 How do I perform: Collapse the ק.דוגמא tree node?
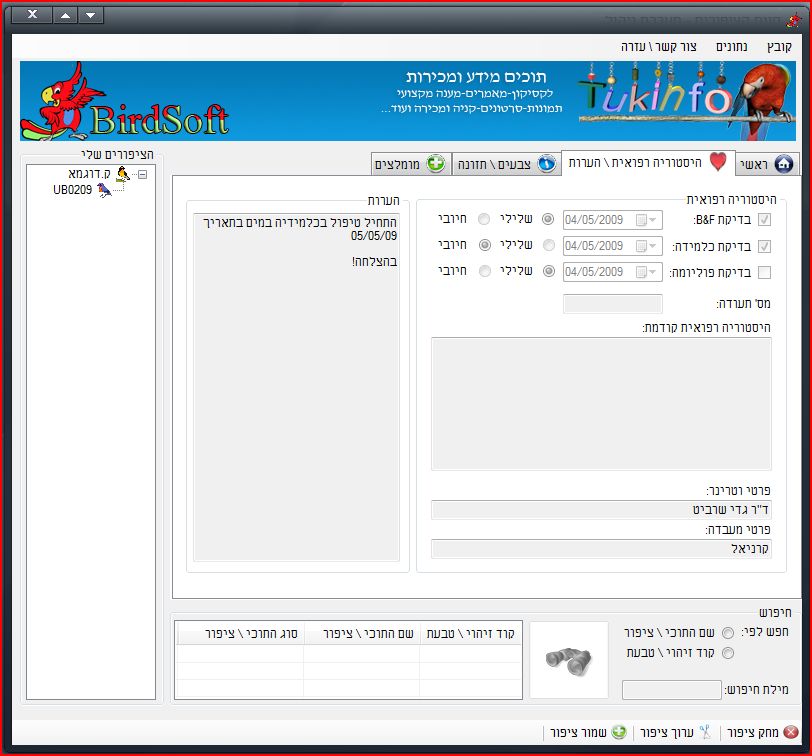[x=142, y=174]
